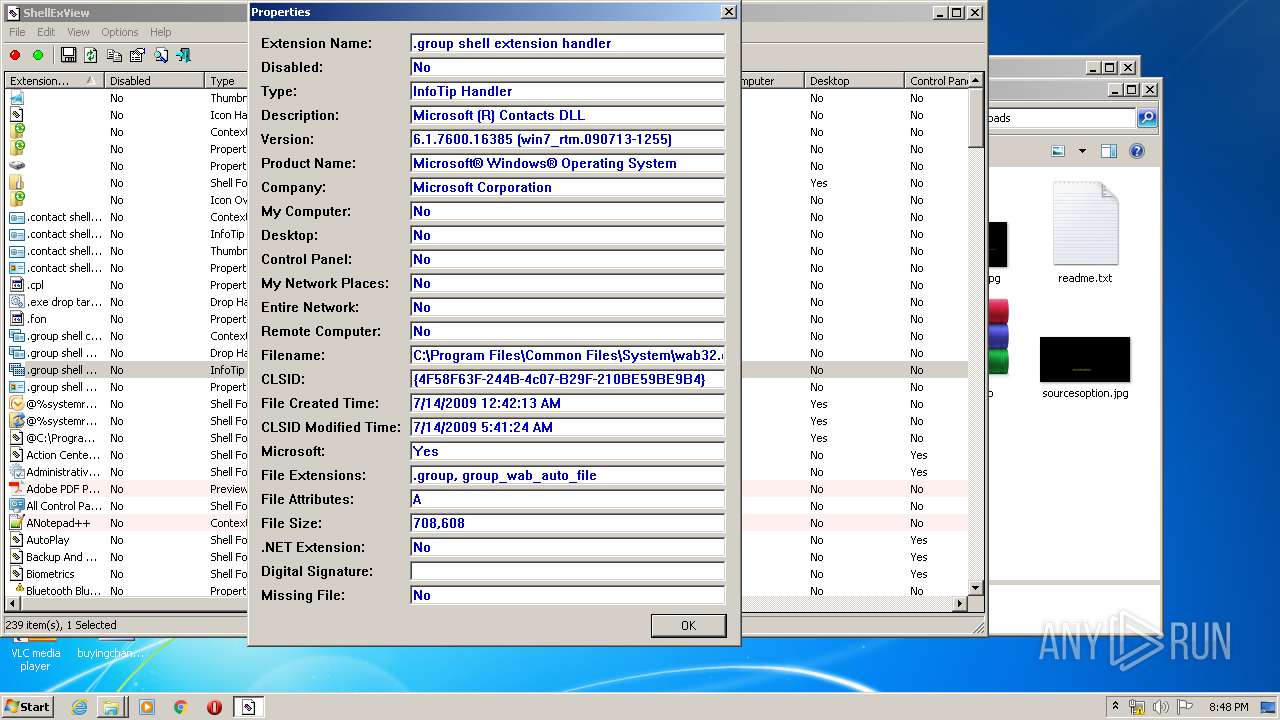Screen dimensions: 1280x720
Task: Click the Save floppy disk toolbar icon
Action: [x=68, y=55]
